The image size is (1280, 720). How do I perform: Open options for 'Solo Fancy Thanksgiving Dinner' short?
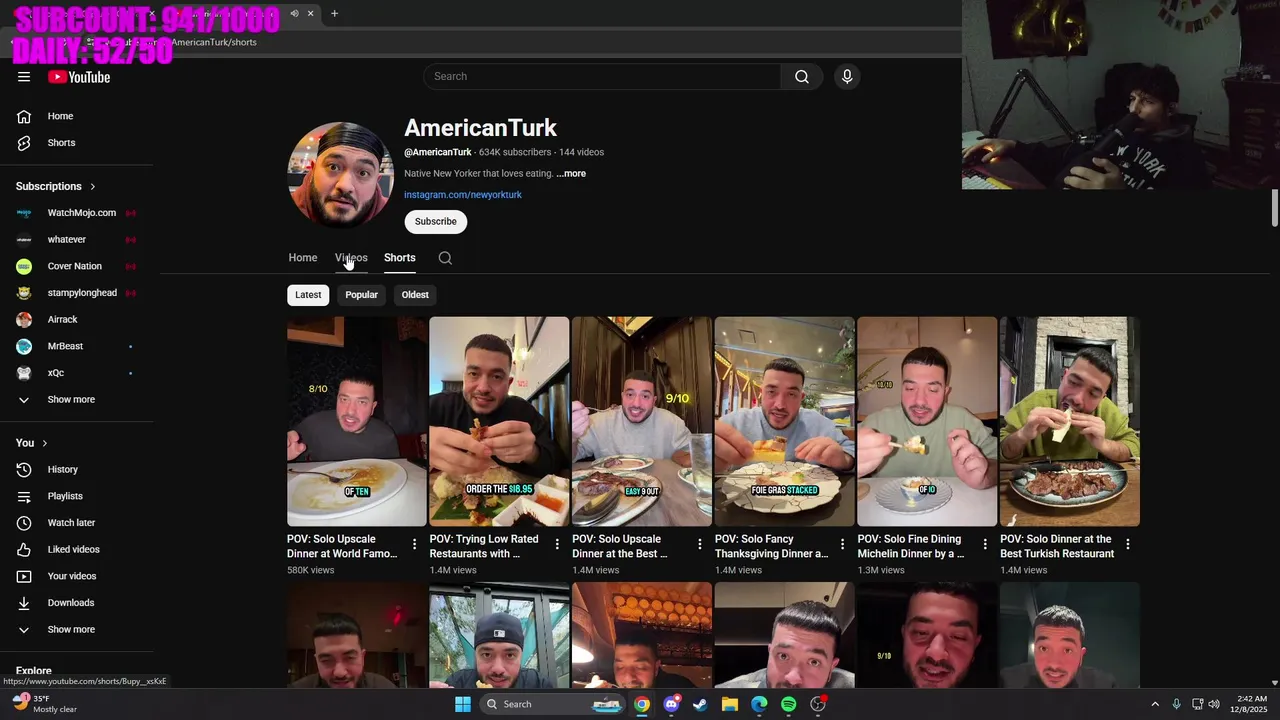point(842,545)
